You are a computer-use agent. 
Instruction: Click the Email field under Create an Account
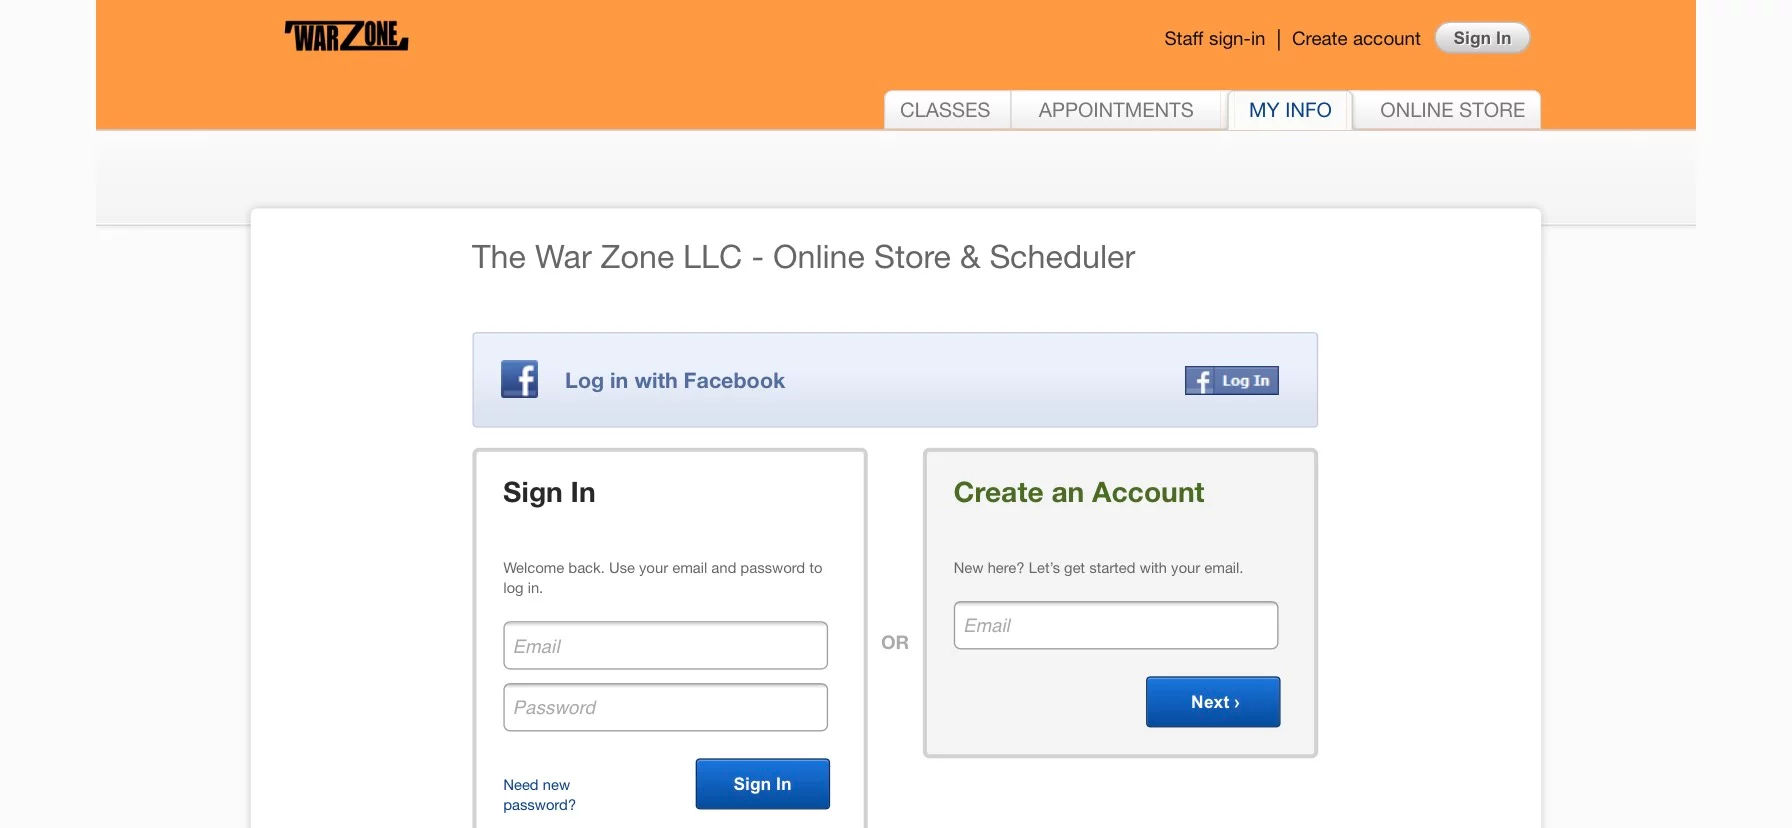[x=1114, y=625]
